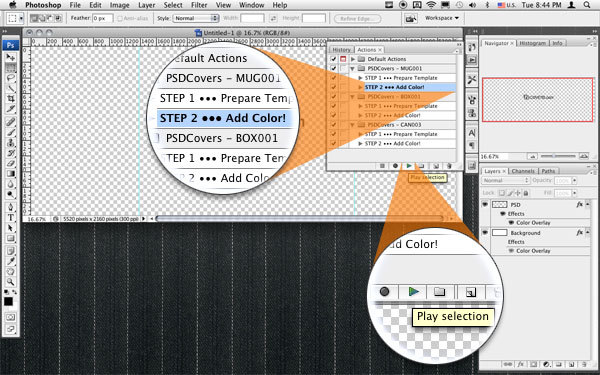Switch to the History tab
This screenshot has height=375, width=600.
pyautogui.click(x=341, y=50)
